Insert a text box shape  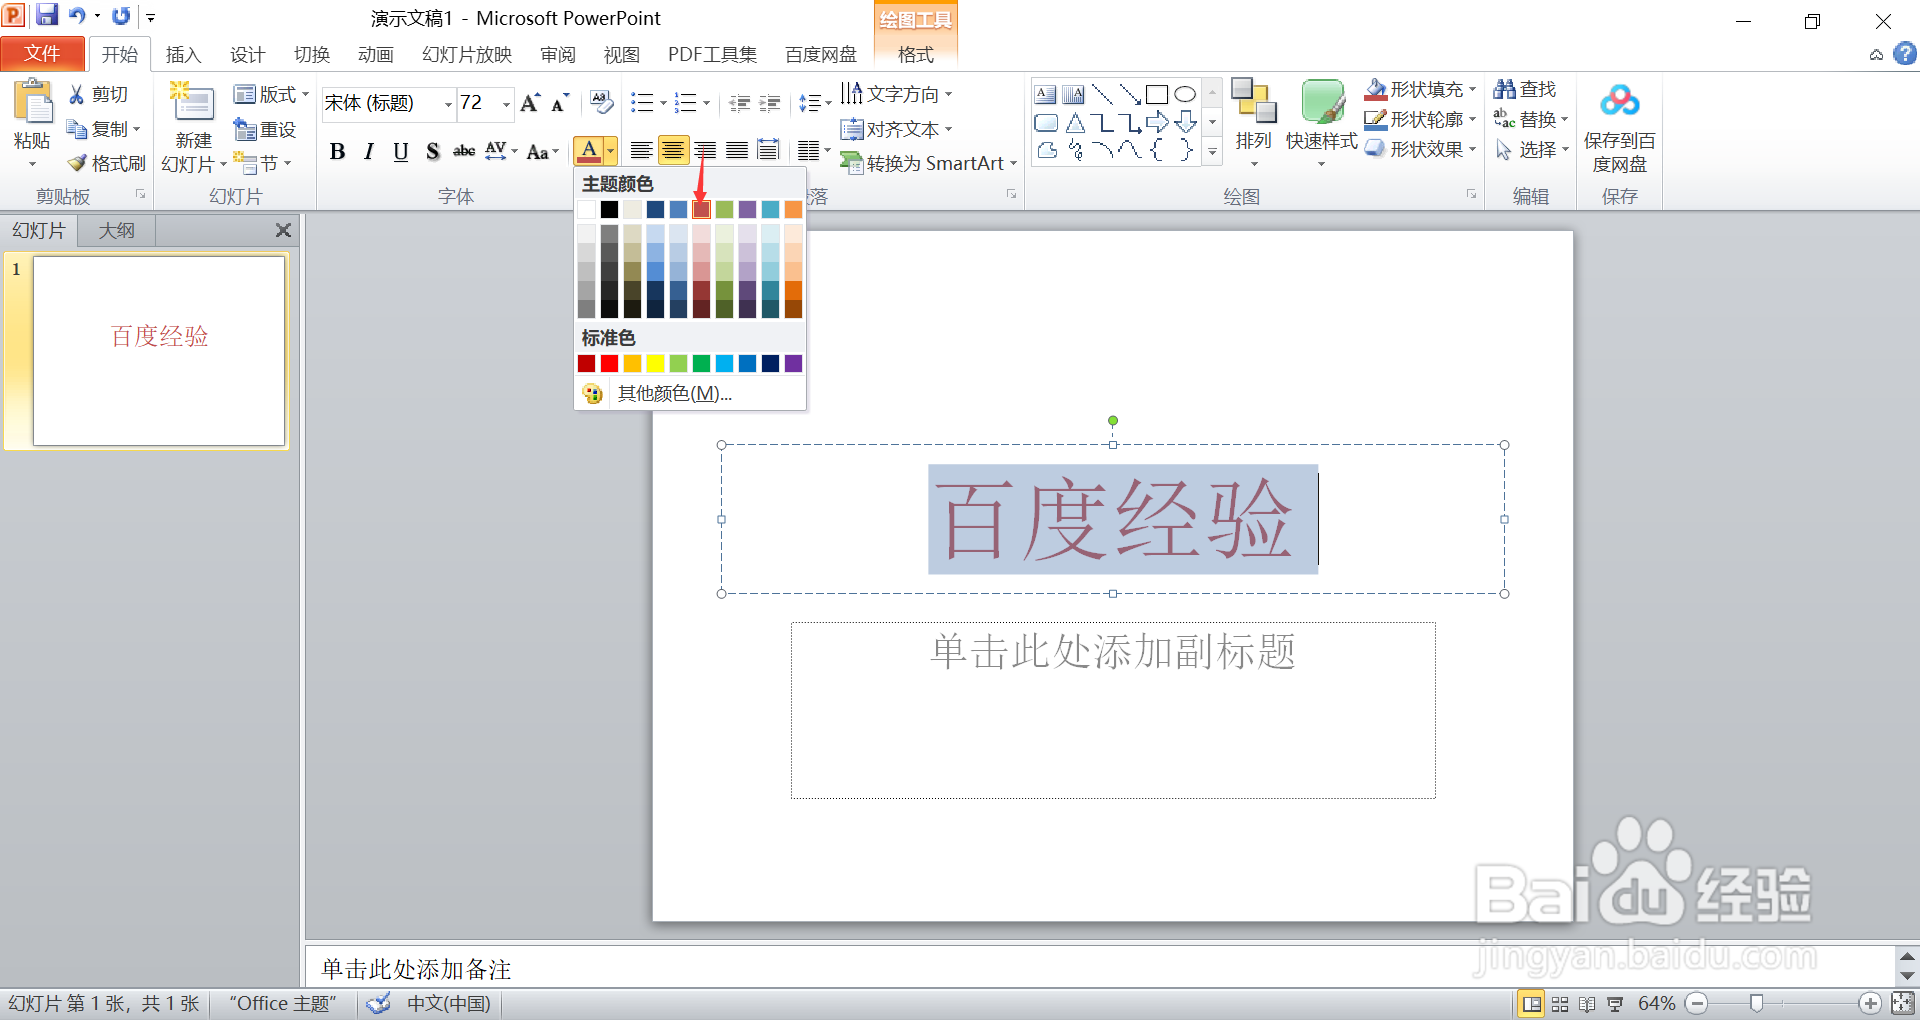pyautogui.click(x=1046, y=95)
